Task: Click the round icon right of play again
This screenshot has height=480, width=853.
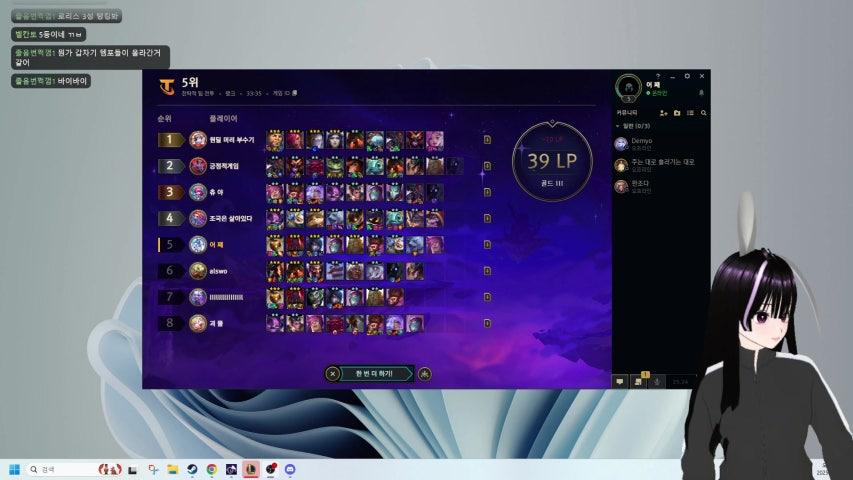Action: coord(425,374)
